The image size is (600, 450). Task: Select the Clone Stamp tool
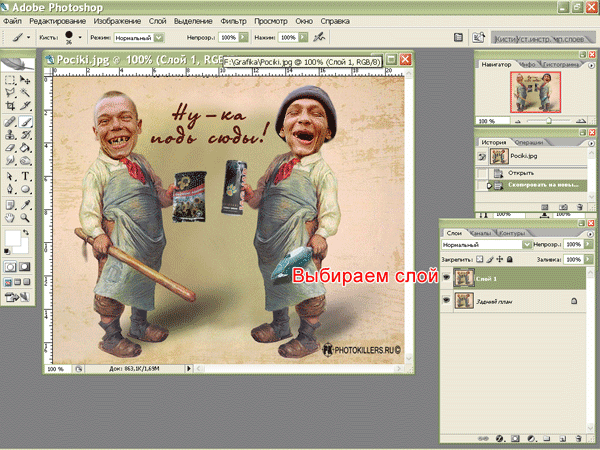tap(10, 135)
